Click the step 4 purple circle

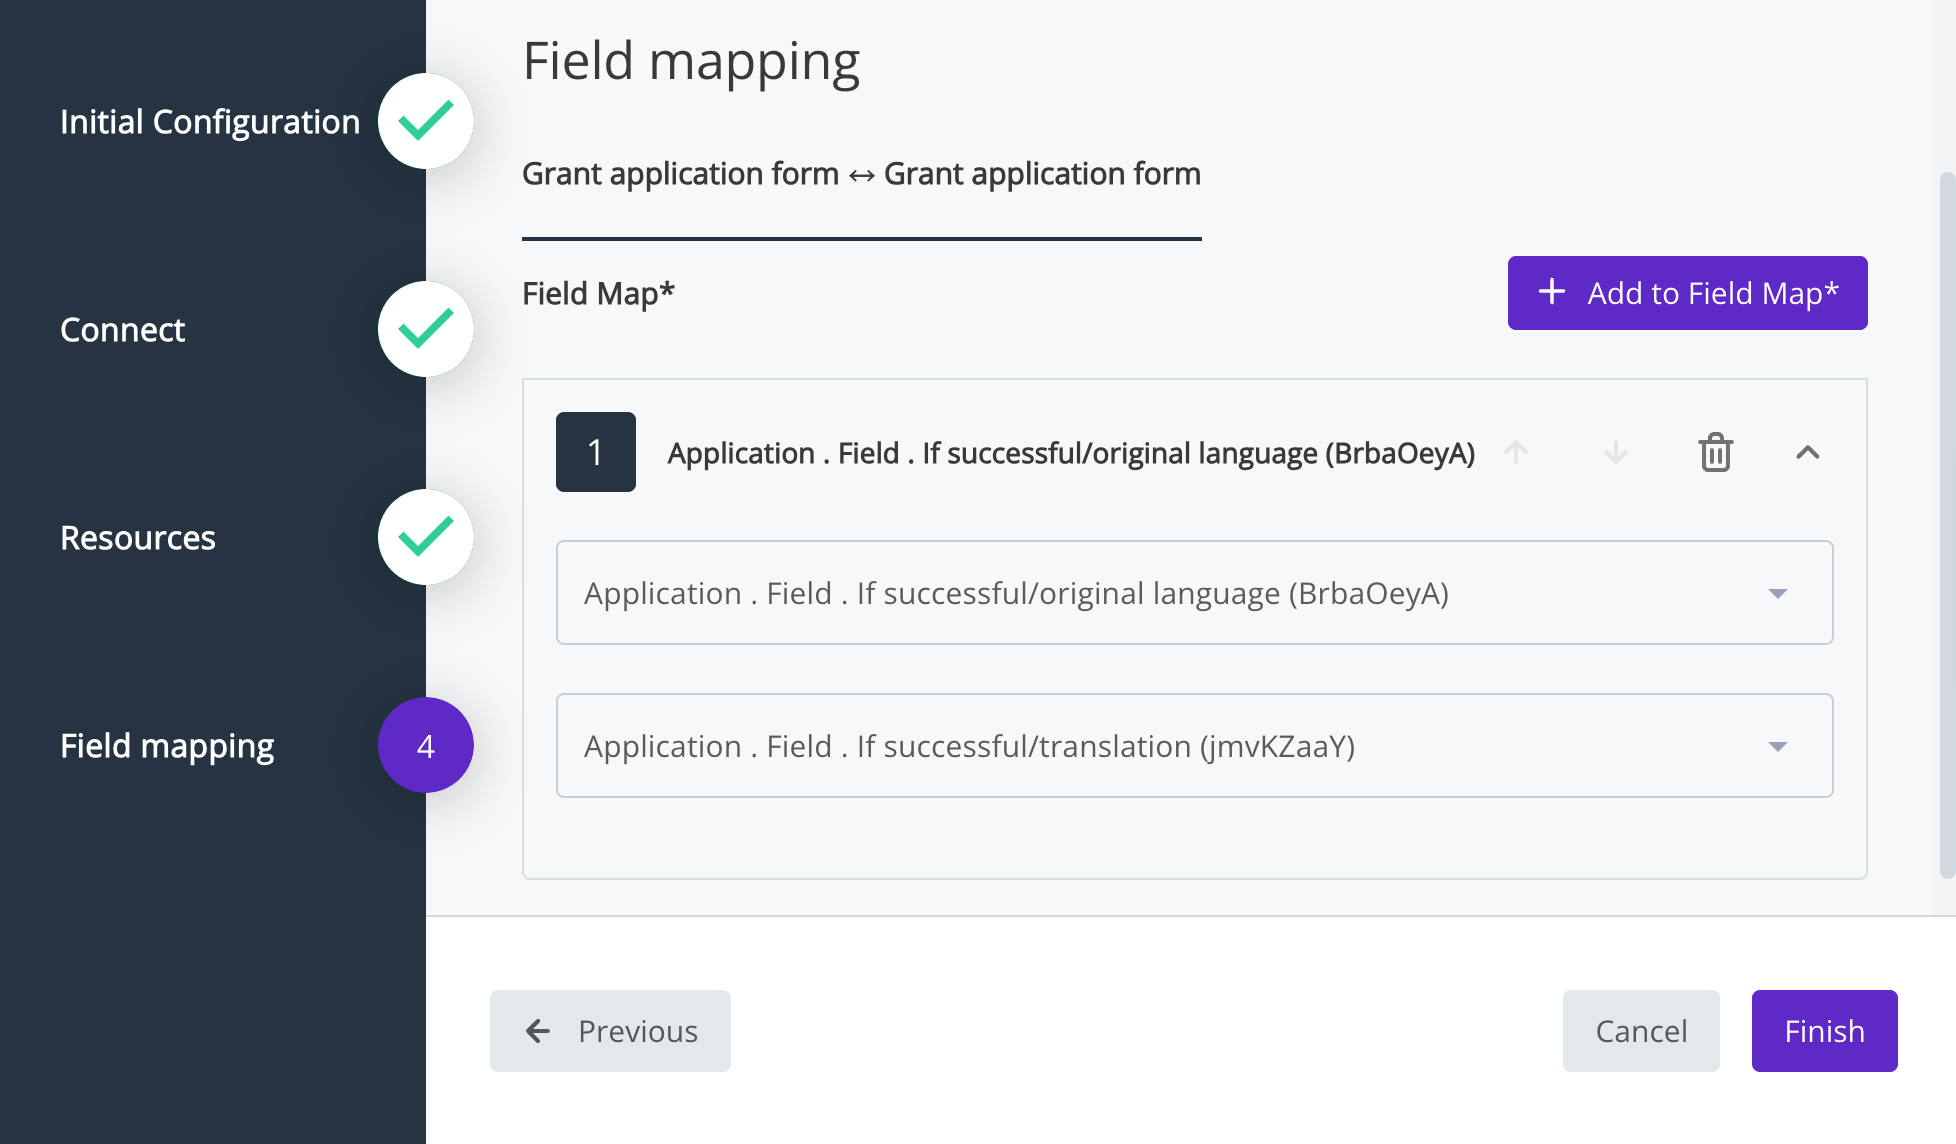[426, 746]
